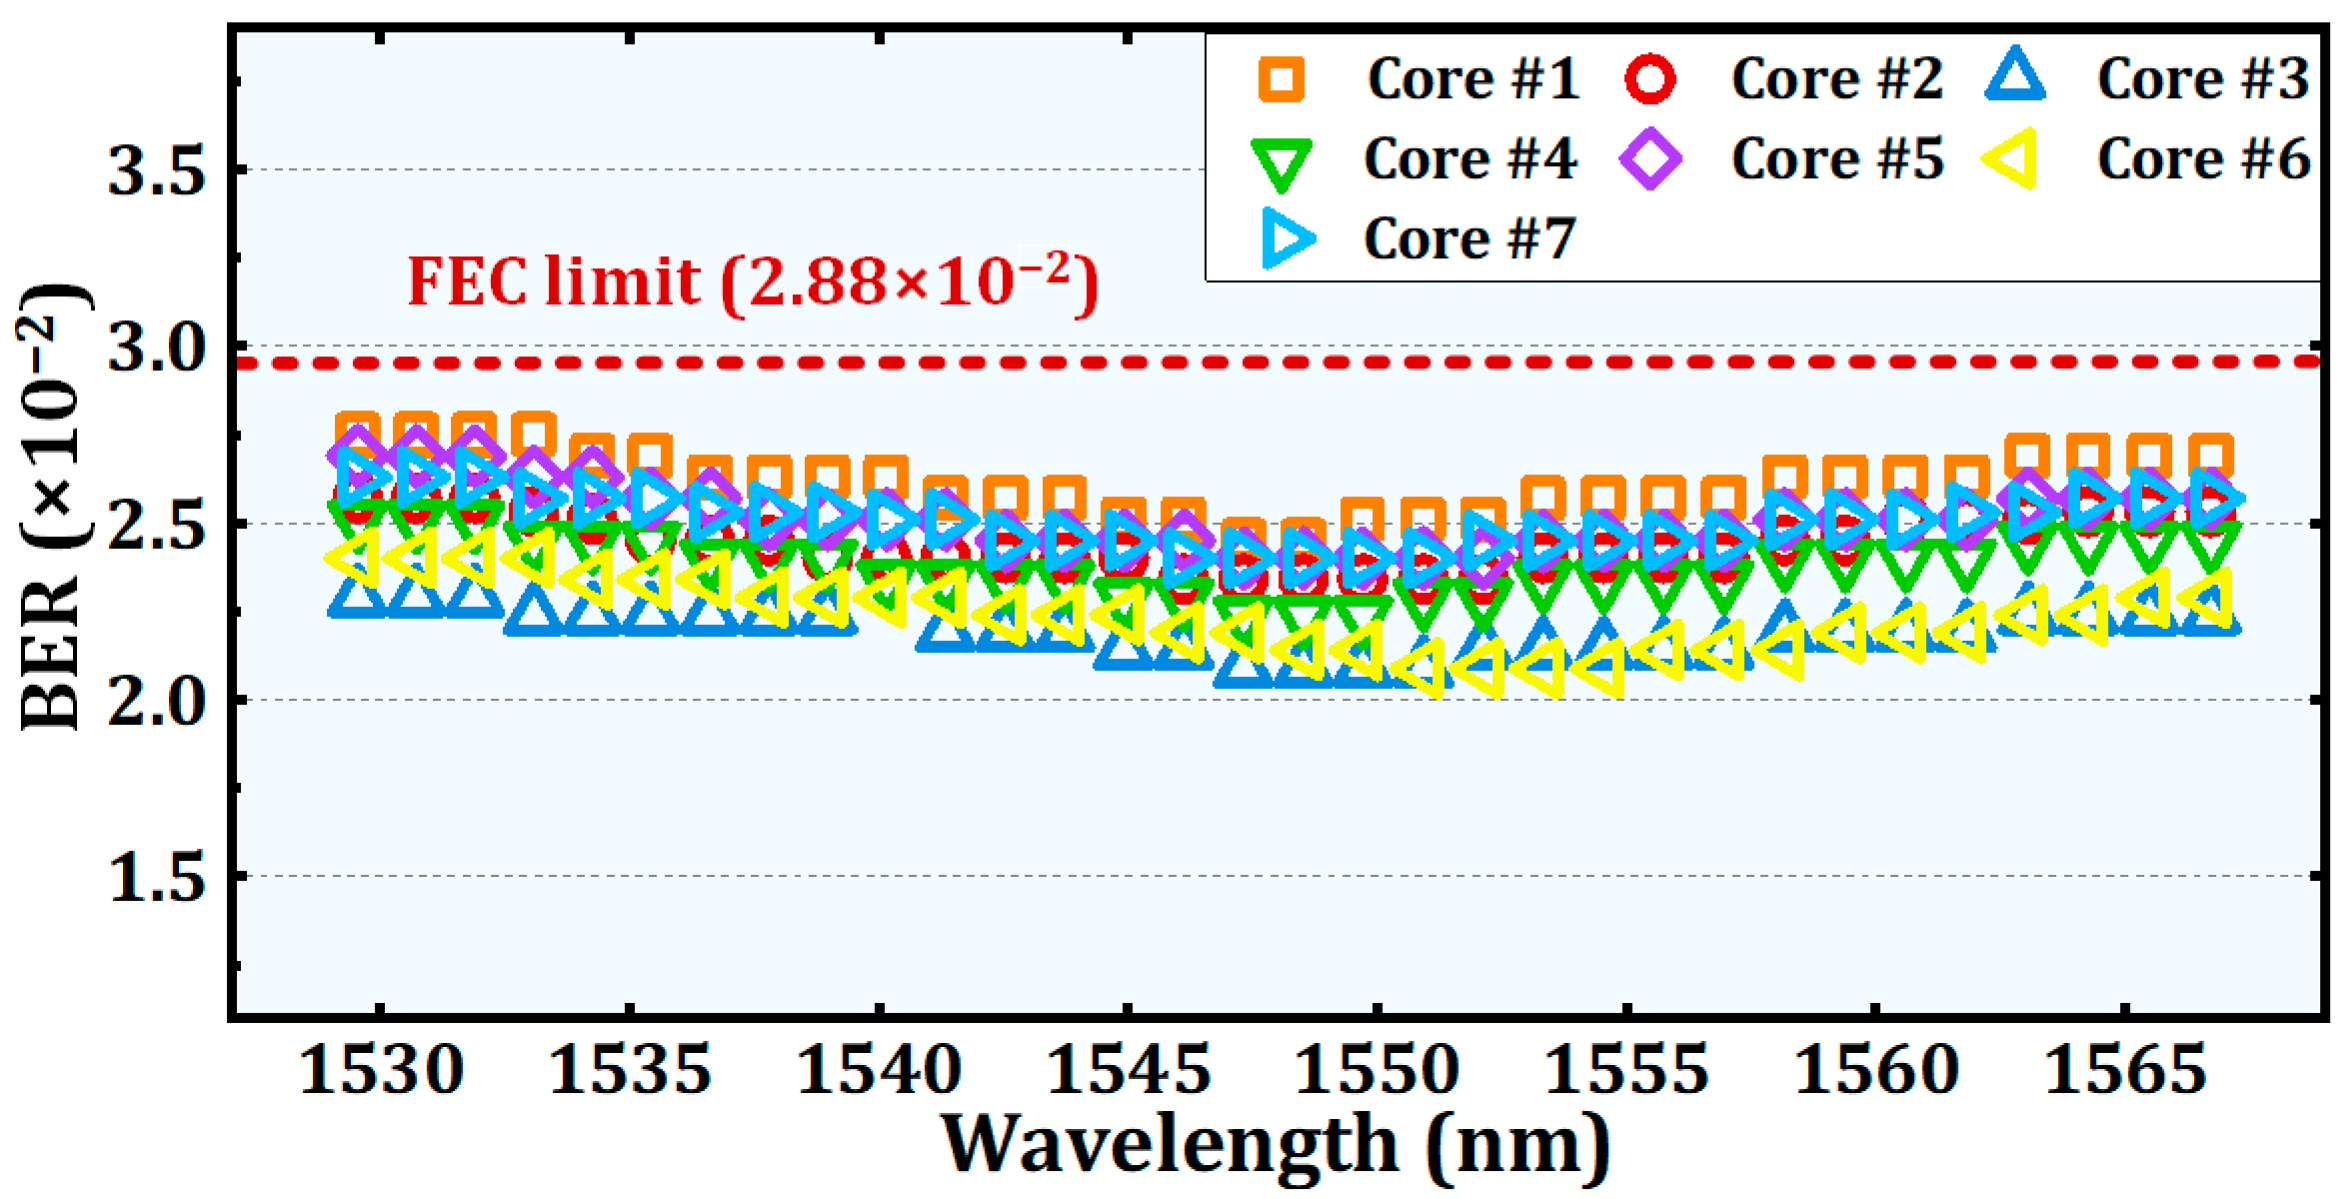Click the 1550 x-axis tick label
Image resolution: width=2344 pixels, height=1199 pixels.
coord(1377,1070)
